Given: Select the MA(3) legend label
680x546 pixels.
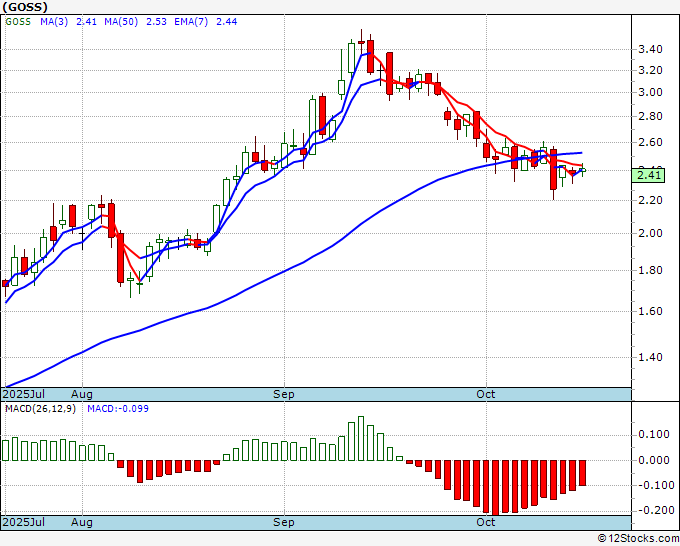Looking at the screenshot, I should click(x=54, y=22).
